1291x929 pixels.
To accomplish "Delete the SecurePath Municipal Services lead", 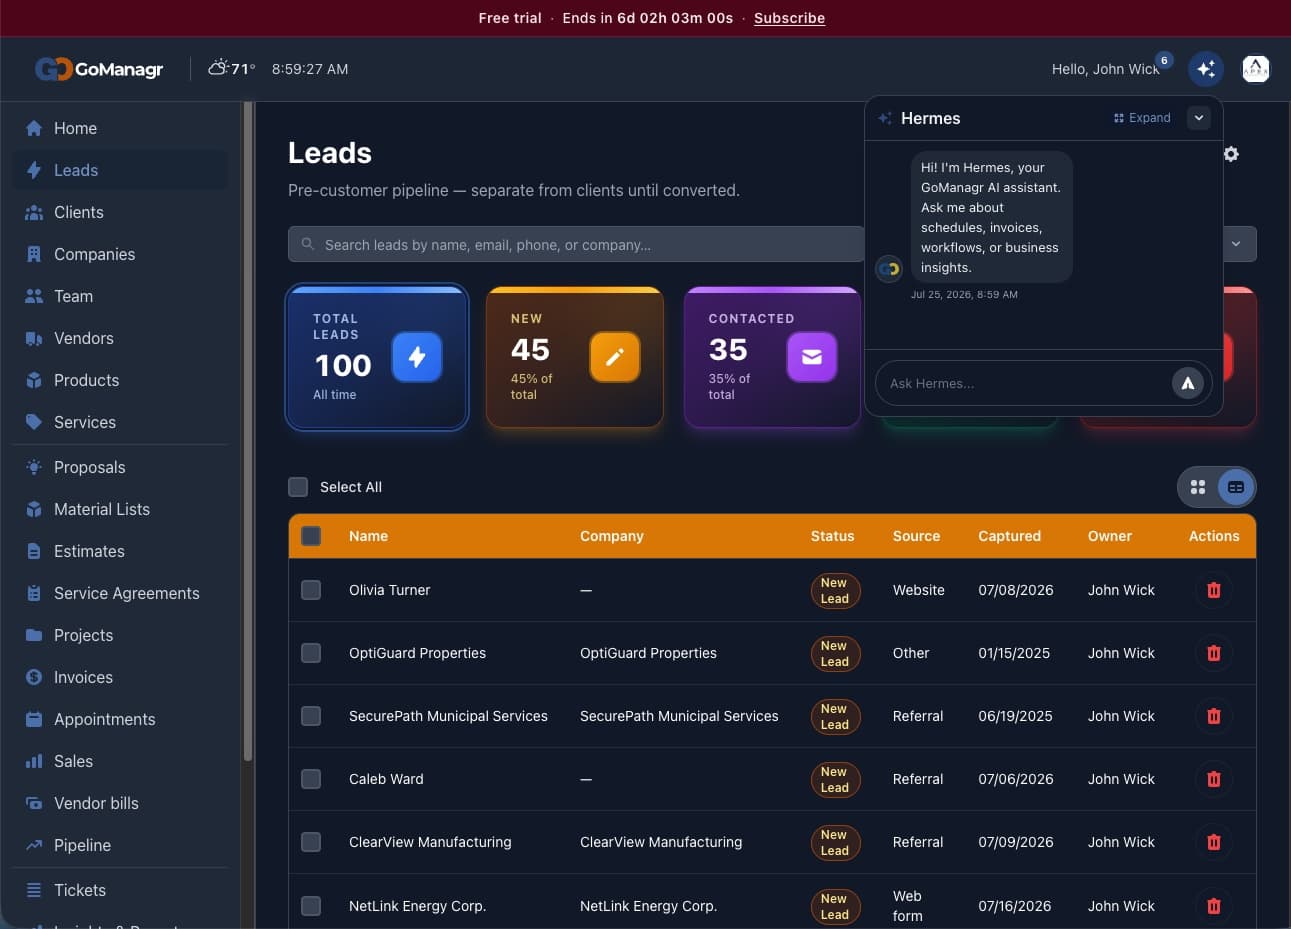I will (1214, 716).
